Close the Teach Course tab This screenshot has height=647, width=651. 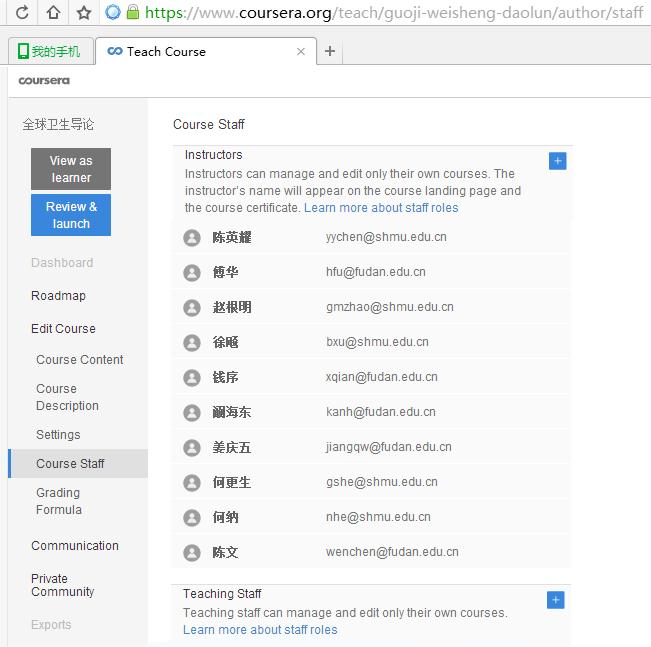click(x=301, y=51)
